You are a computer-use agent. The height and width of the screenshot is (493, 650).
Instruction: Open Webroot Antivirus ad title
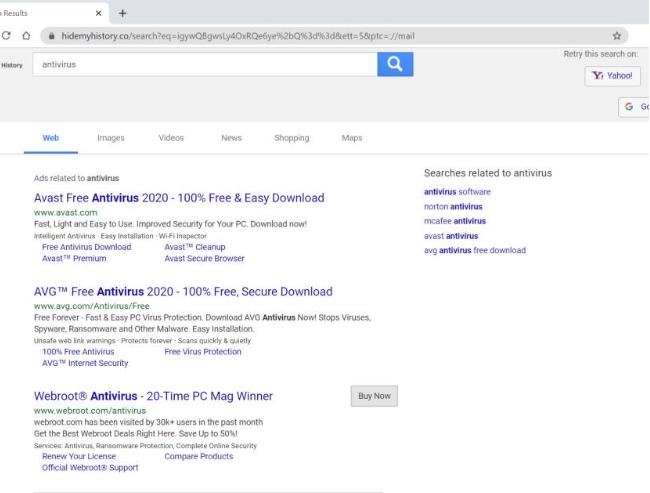coord(153,396)
